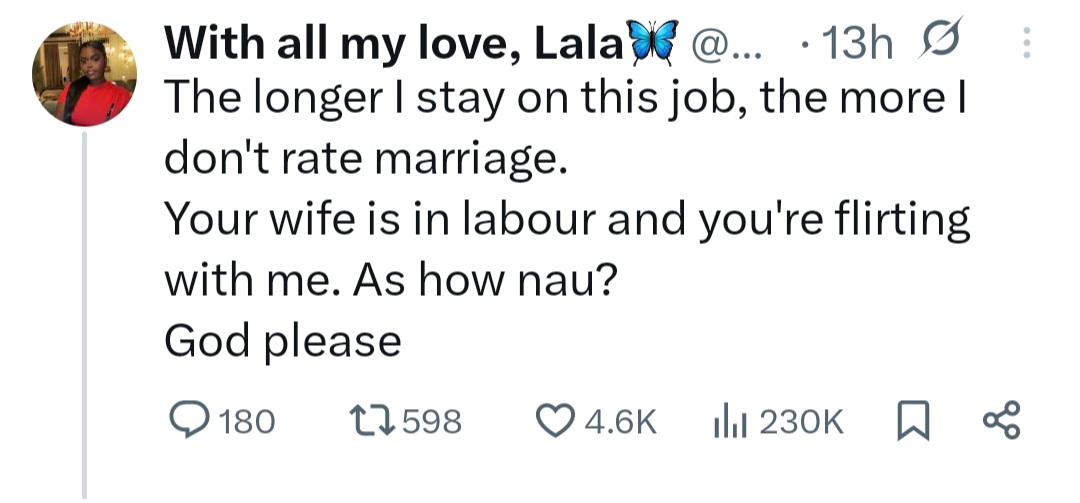Click the sentence "don't rate marriage."

click(365, 159)
